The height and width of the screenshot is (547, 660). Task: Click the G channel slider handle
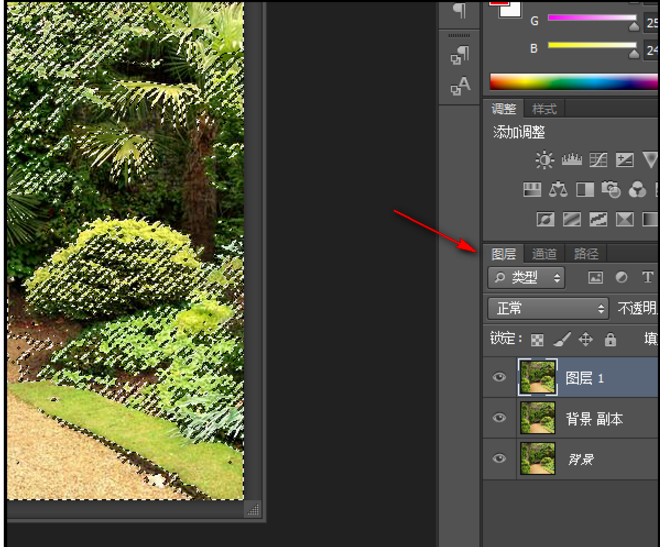pyautogui.click(x=633, y=27)
